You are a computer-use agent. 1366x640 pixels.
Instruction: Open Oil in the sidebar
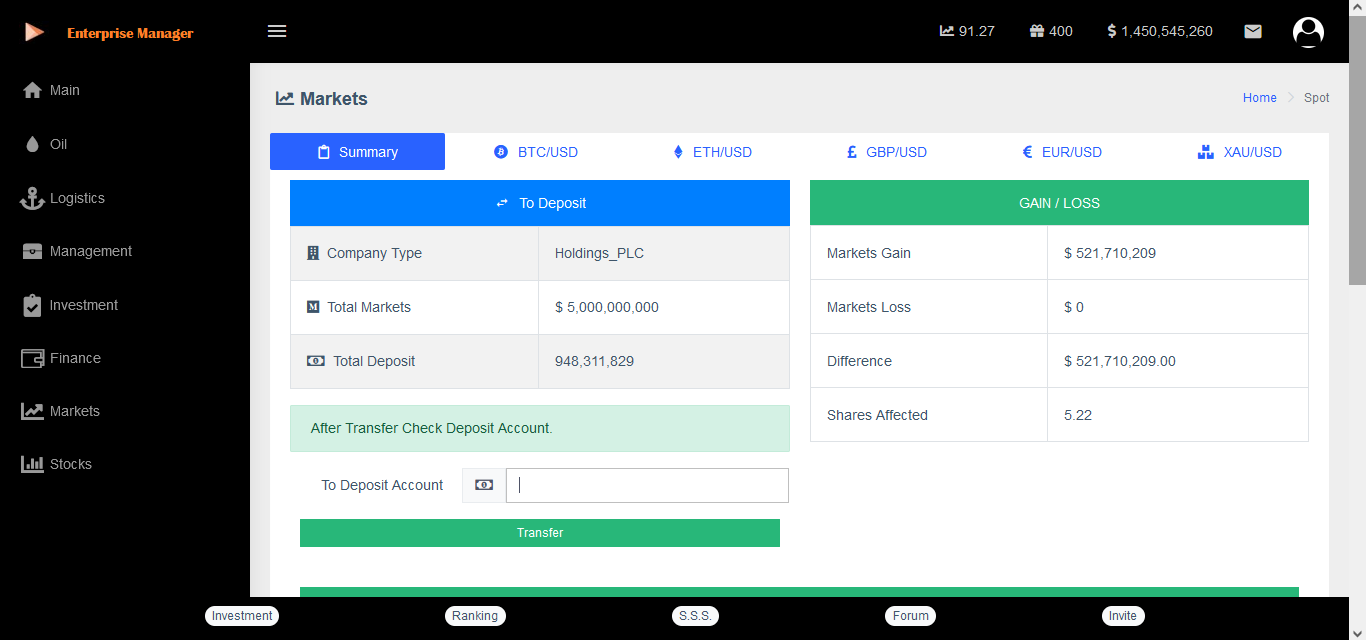(x=58, y=144)
